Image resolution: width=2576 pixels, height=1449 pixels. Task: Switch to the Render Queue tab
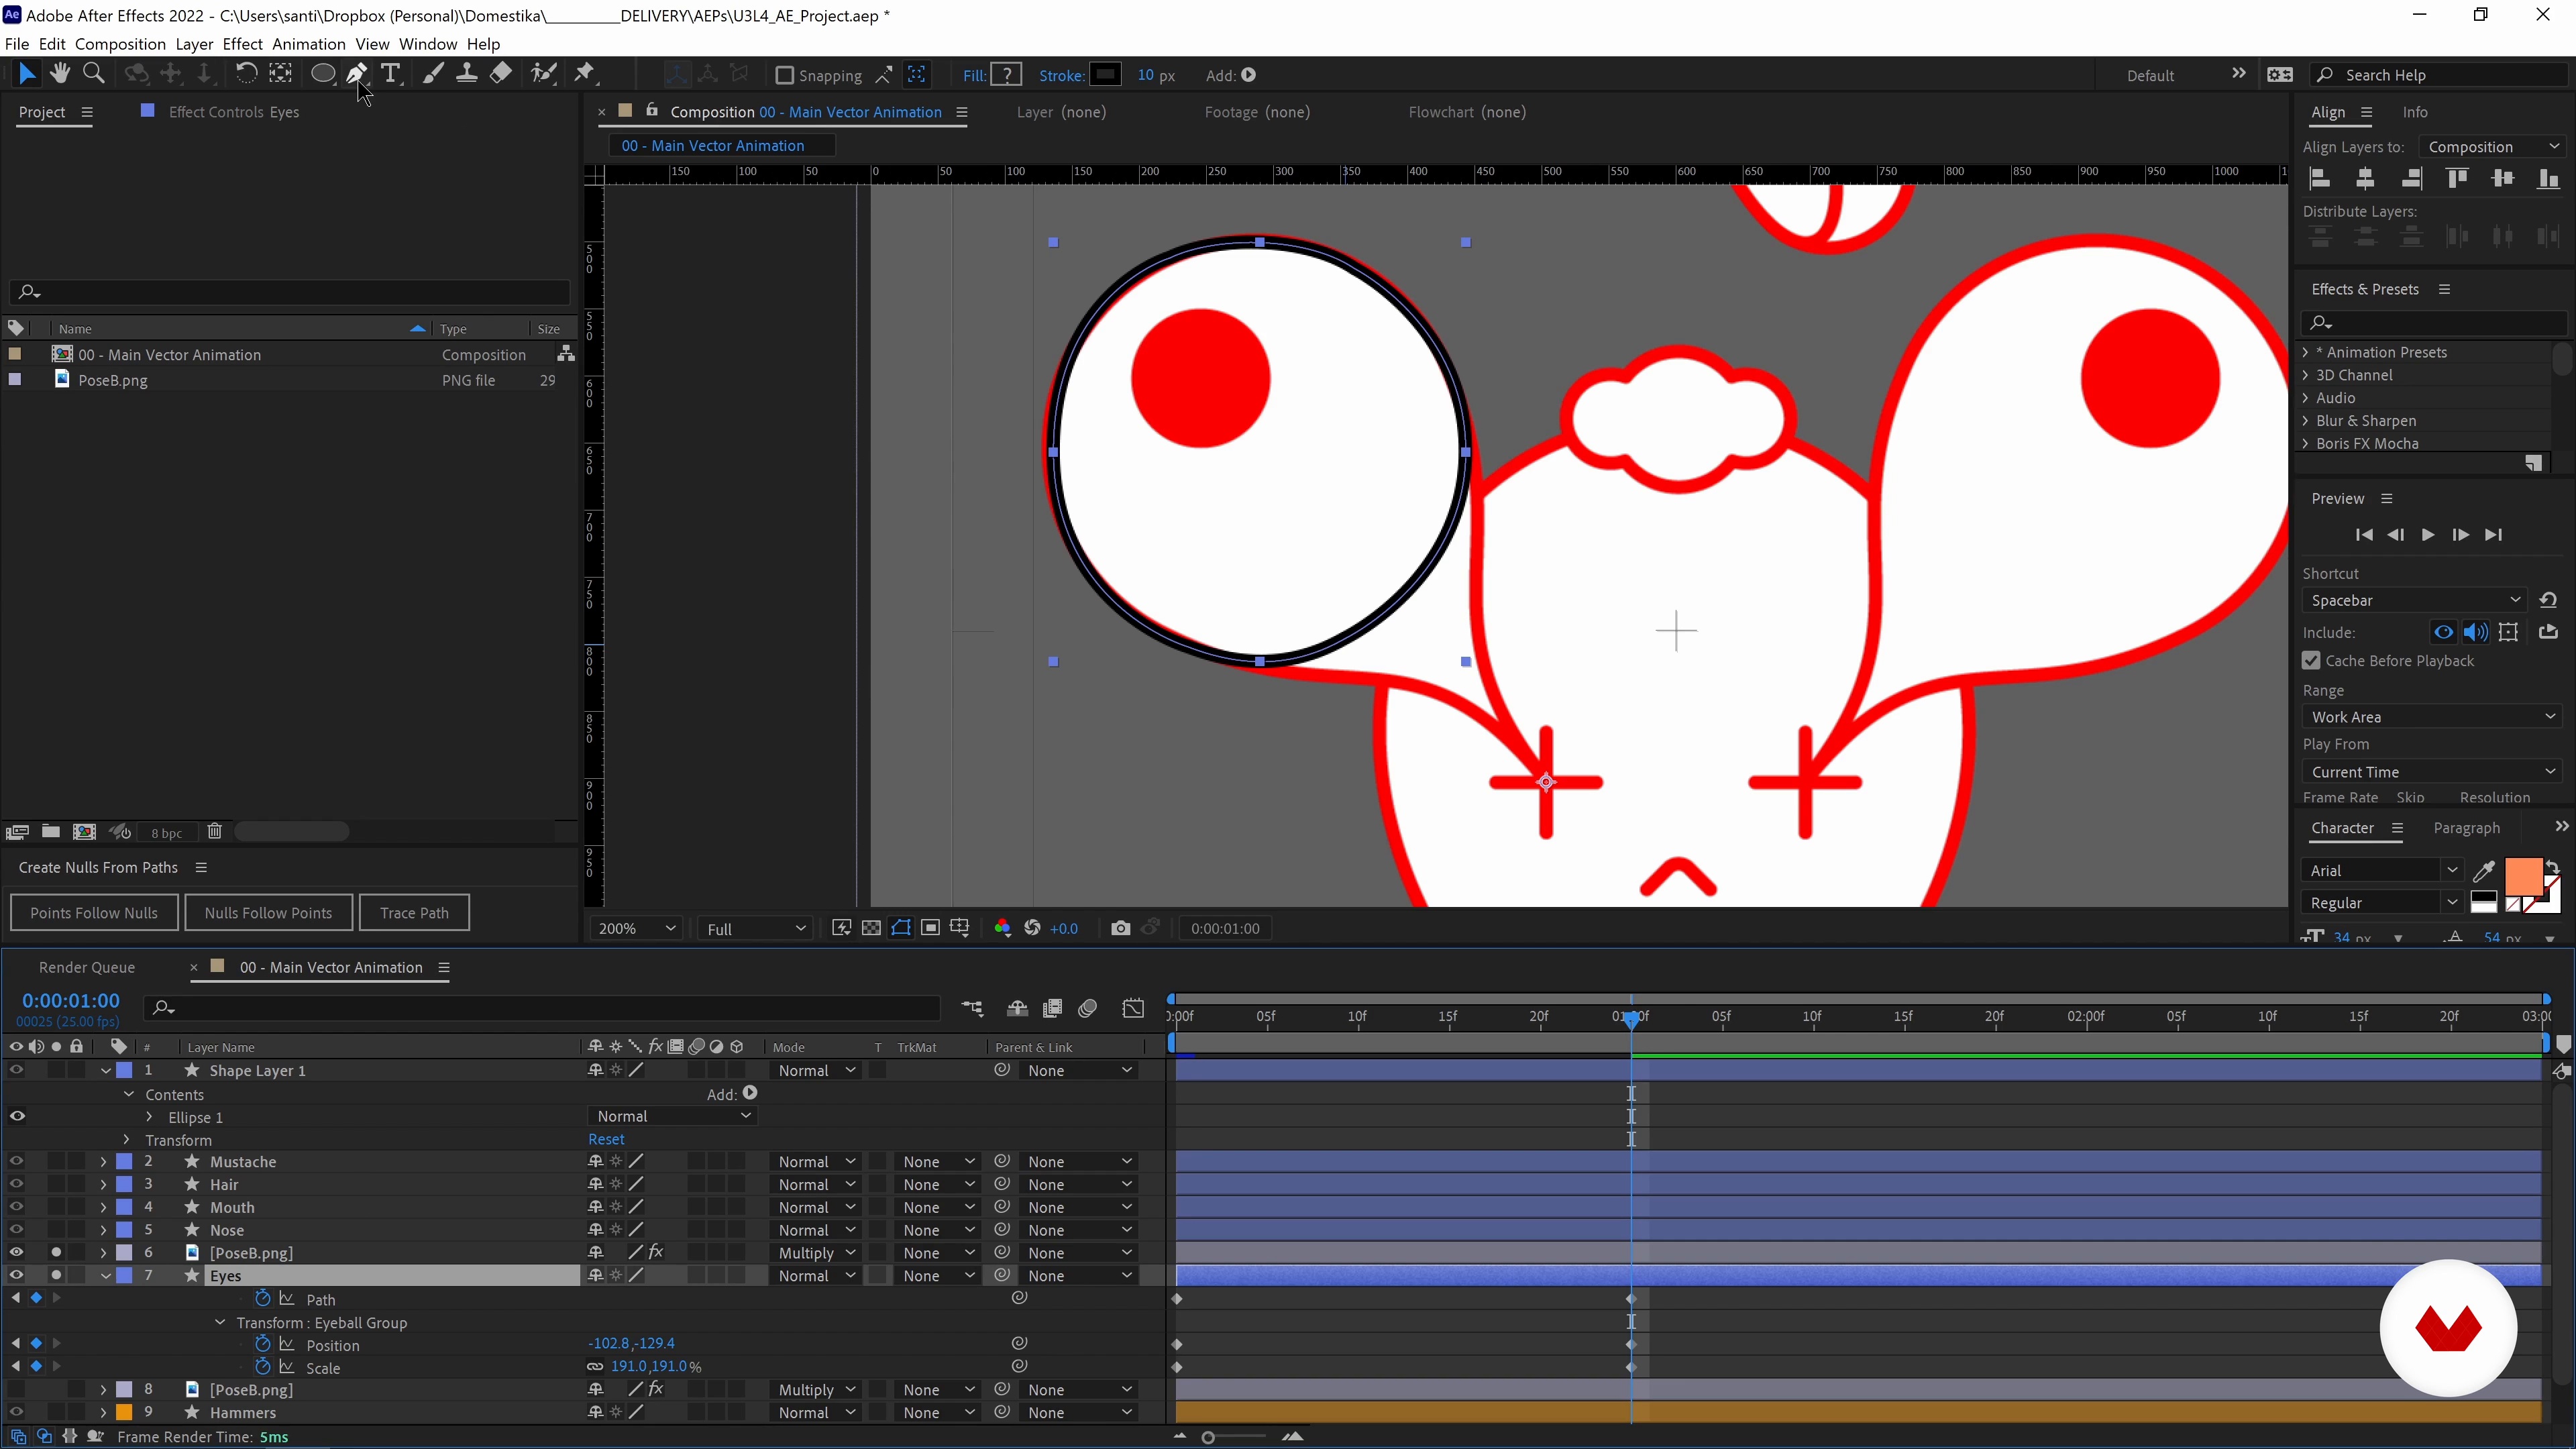click(x=87, y=967)
